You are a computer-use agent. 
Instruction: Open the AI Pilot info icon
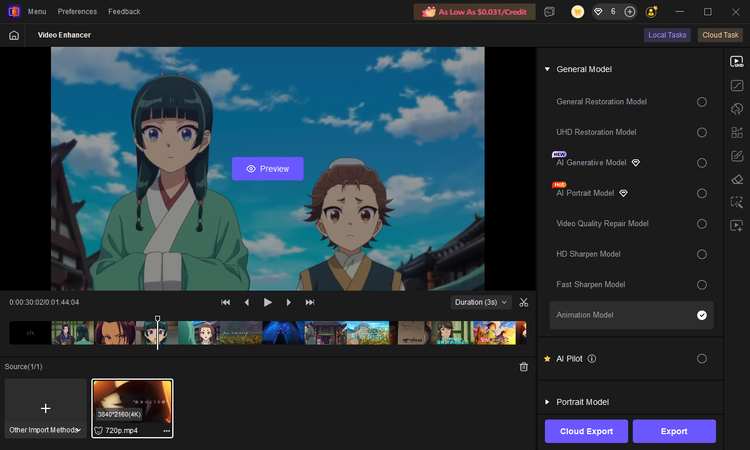(592, 359)
